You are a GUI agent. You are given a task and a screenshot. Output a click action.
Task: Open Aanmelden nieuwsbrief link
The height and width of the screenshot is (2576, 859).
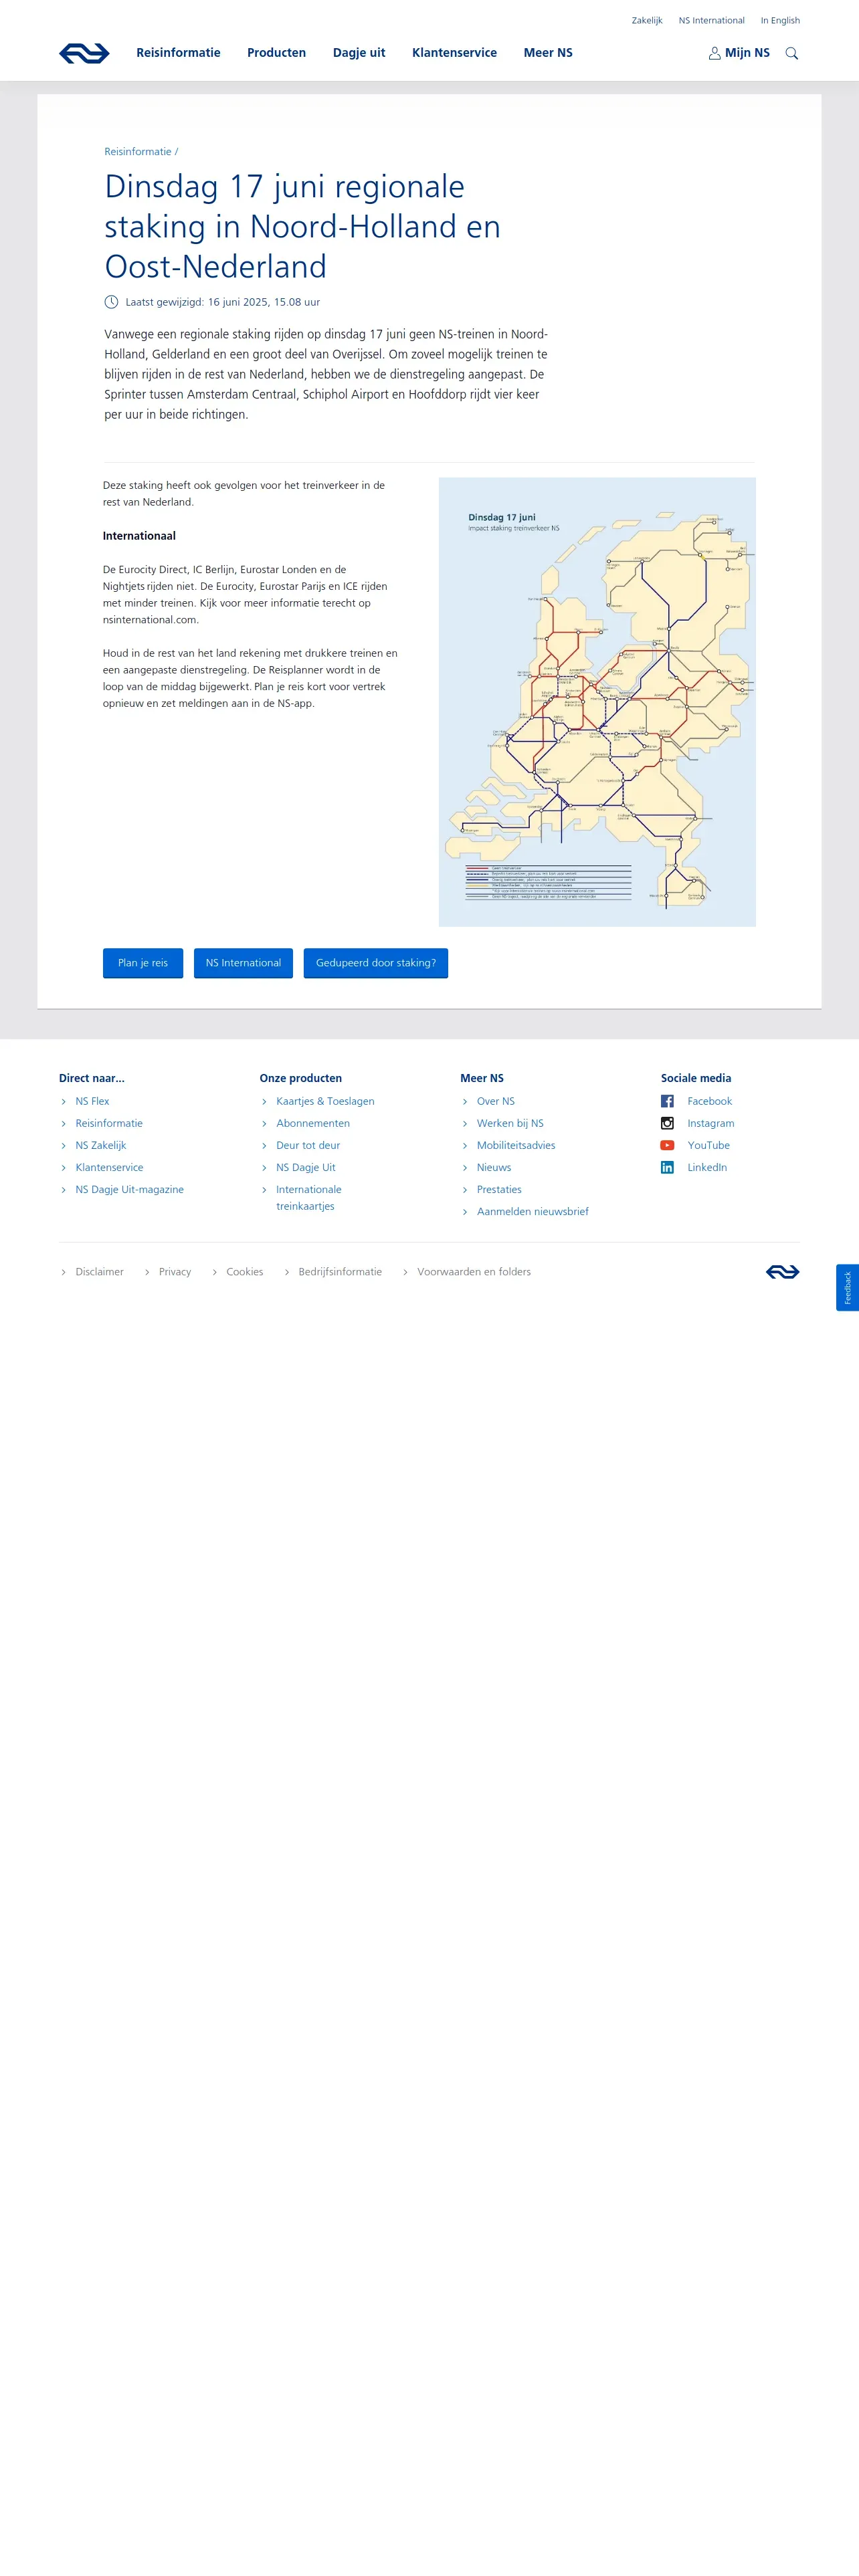click(x=533, y=1211)
